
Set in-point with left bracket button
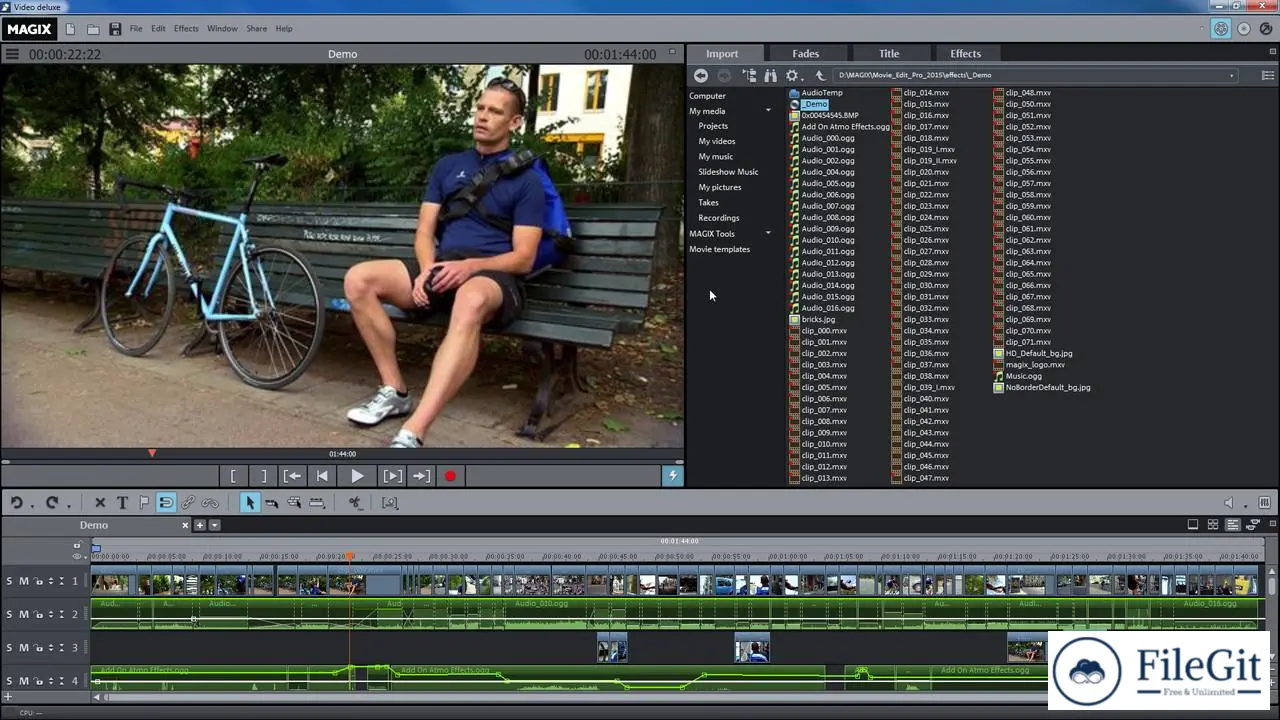pos(233,476)
